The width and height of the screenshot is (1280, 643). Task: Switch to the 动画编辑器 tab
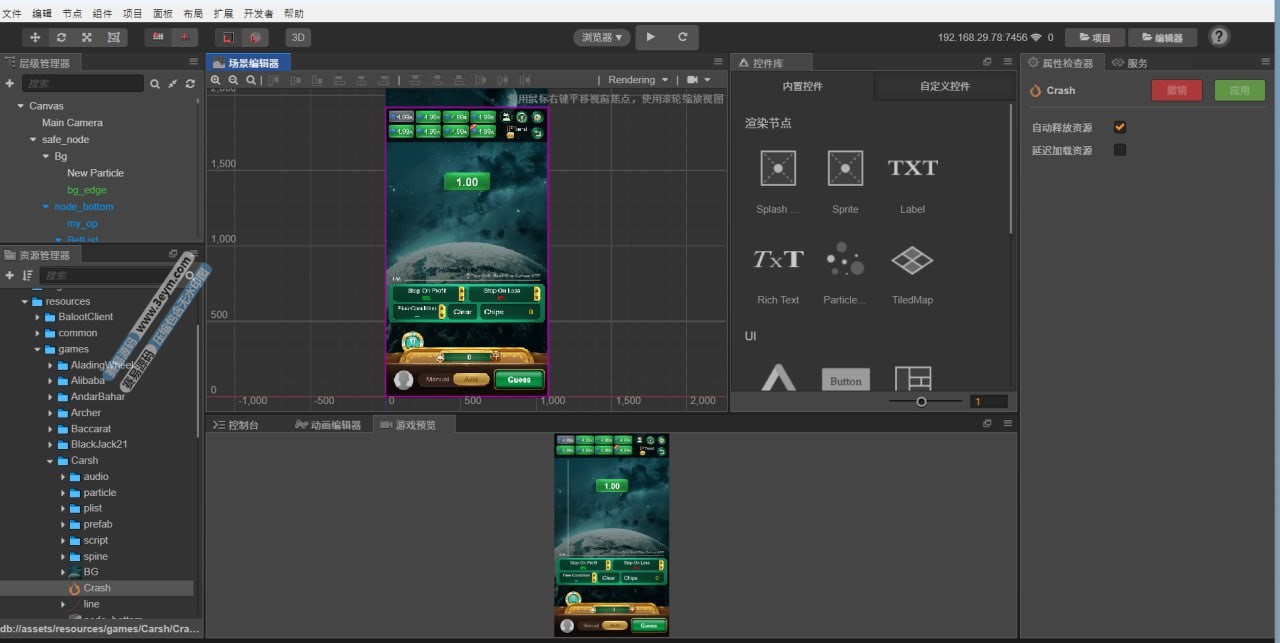click(328, 425)
